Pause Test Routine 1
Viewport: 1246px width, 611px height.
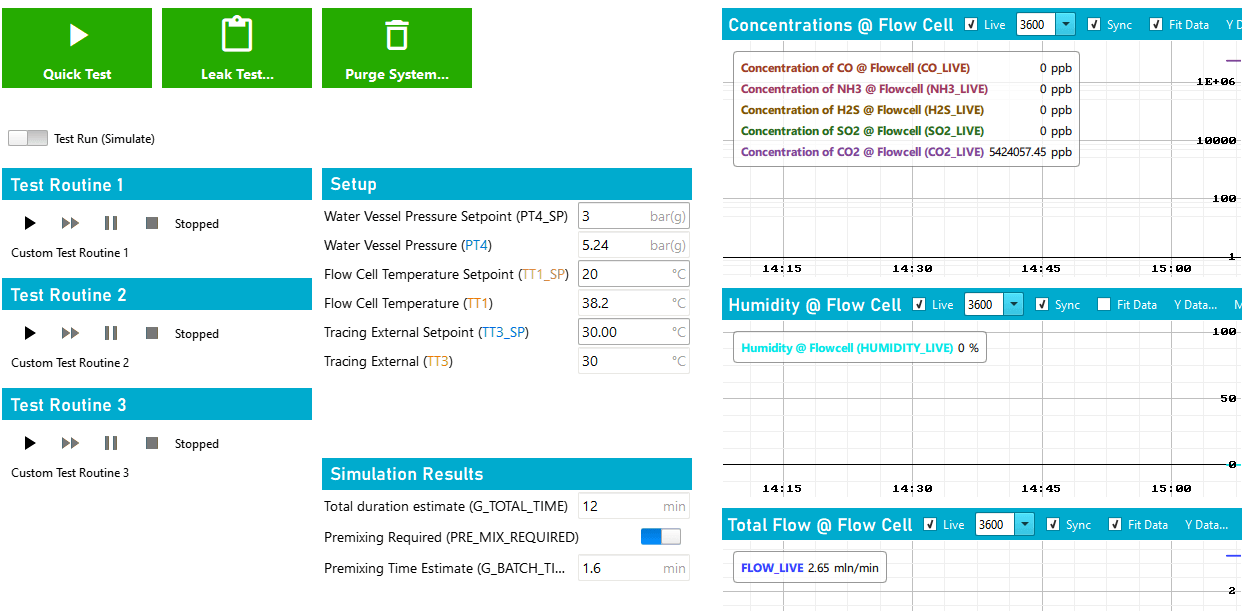click(110, 223)
